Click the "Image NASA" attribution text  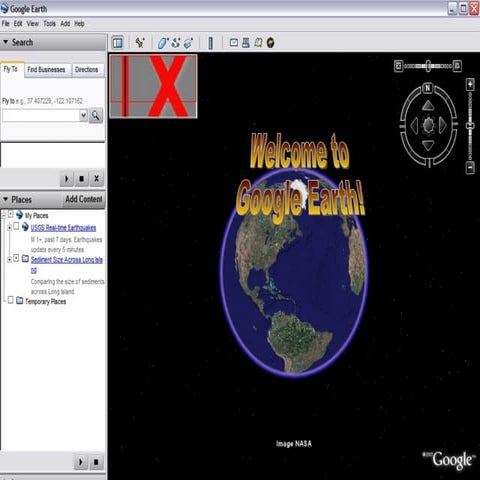tap(294, 444)
